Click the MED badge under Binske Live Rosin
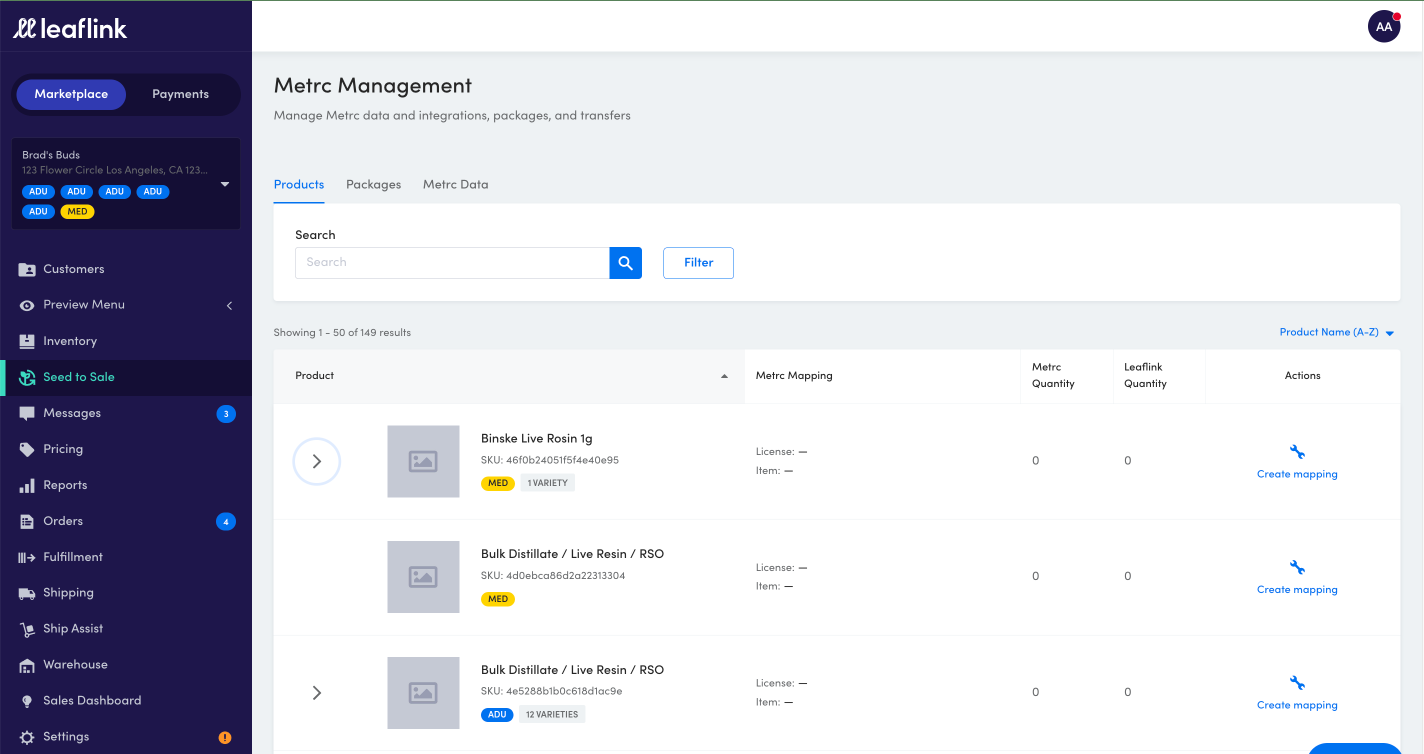This screenshot has width=1424, height=754. coord(498,483)
